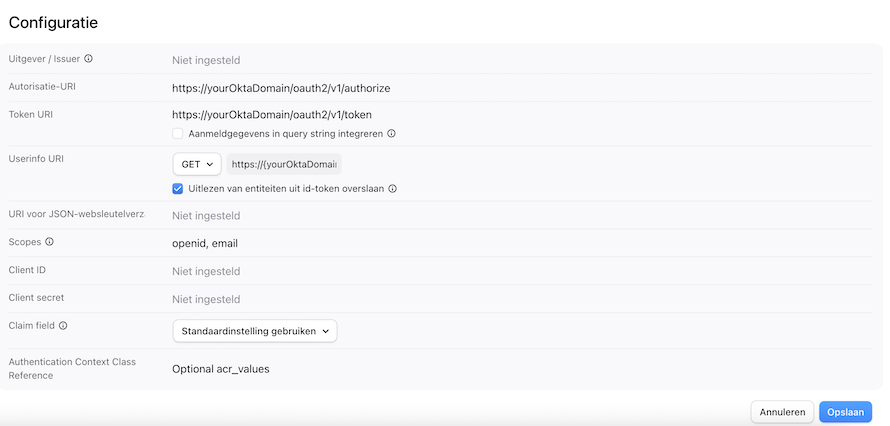Click info icon after id-token overslaan label

392,189
